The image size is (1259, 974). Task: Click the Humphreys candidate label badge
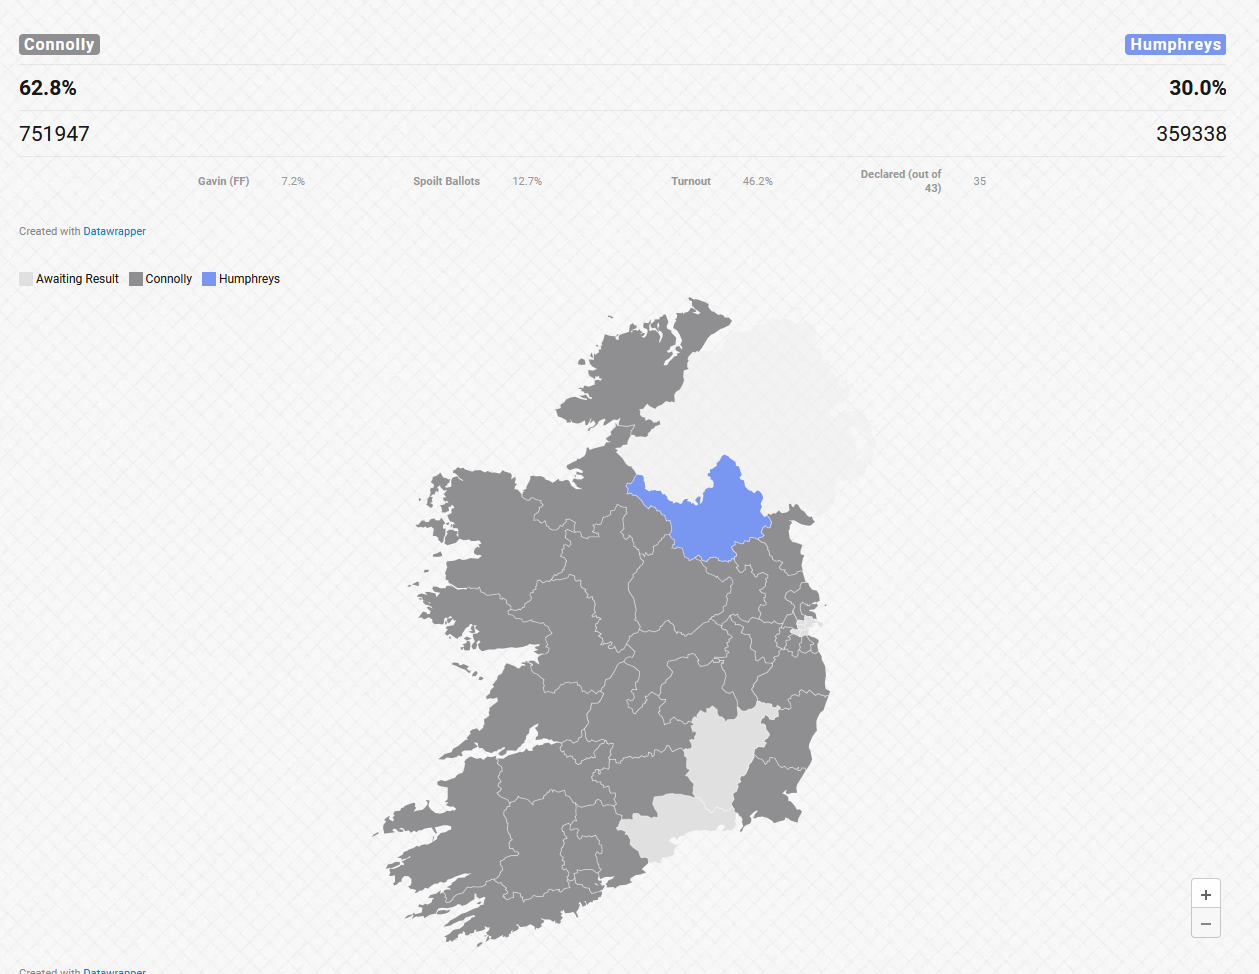pyautogui.click(x=1175, y=44)
